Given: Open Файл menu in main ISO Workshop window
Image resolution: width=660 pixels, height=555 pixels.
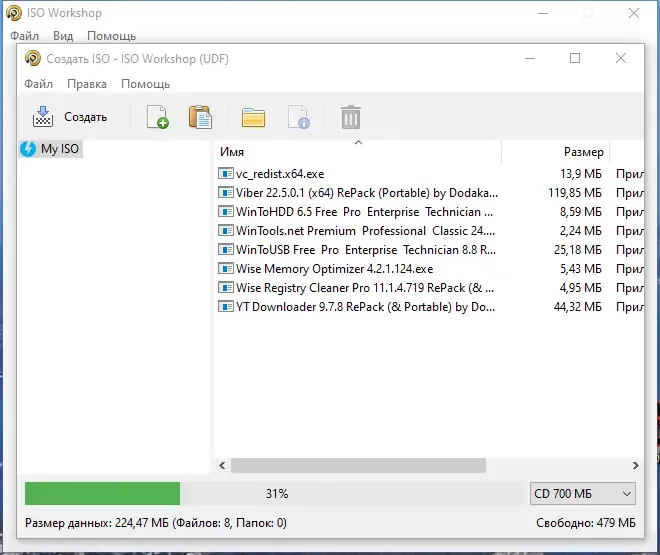Looking at the screenshot, I should [x=24, y=36].
